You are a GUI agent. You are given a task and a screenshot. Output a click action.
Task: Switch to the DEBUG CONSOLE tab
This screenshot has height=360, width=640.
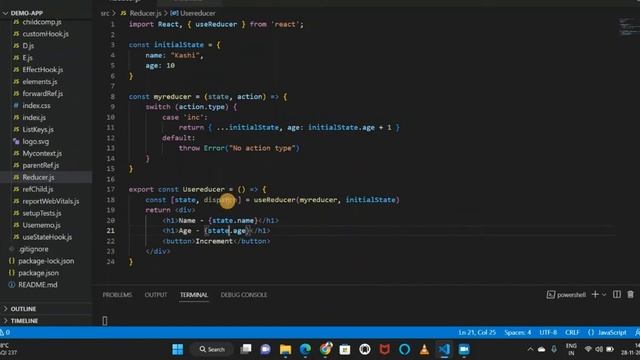click(x=244, y=295)
